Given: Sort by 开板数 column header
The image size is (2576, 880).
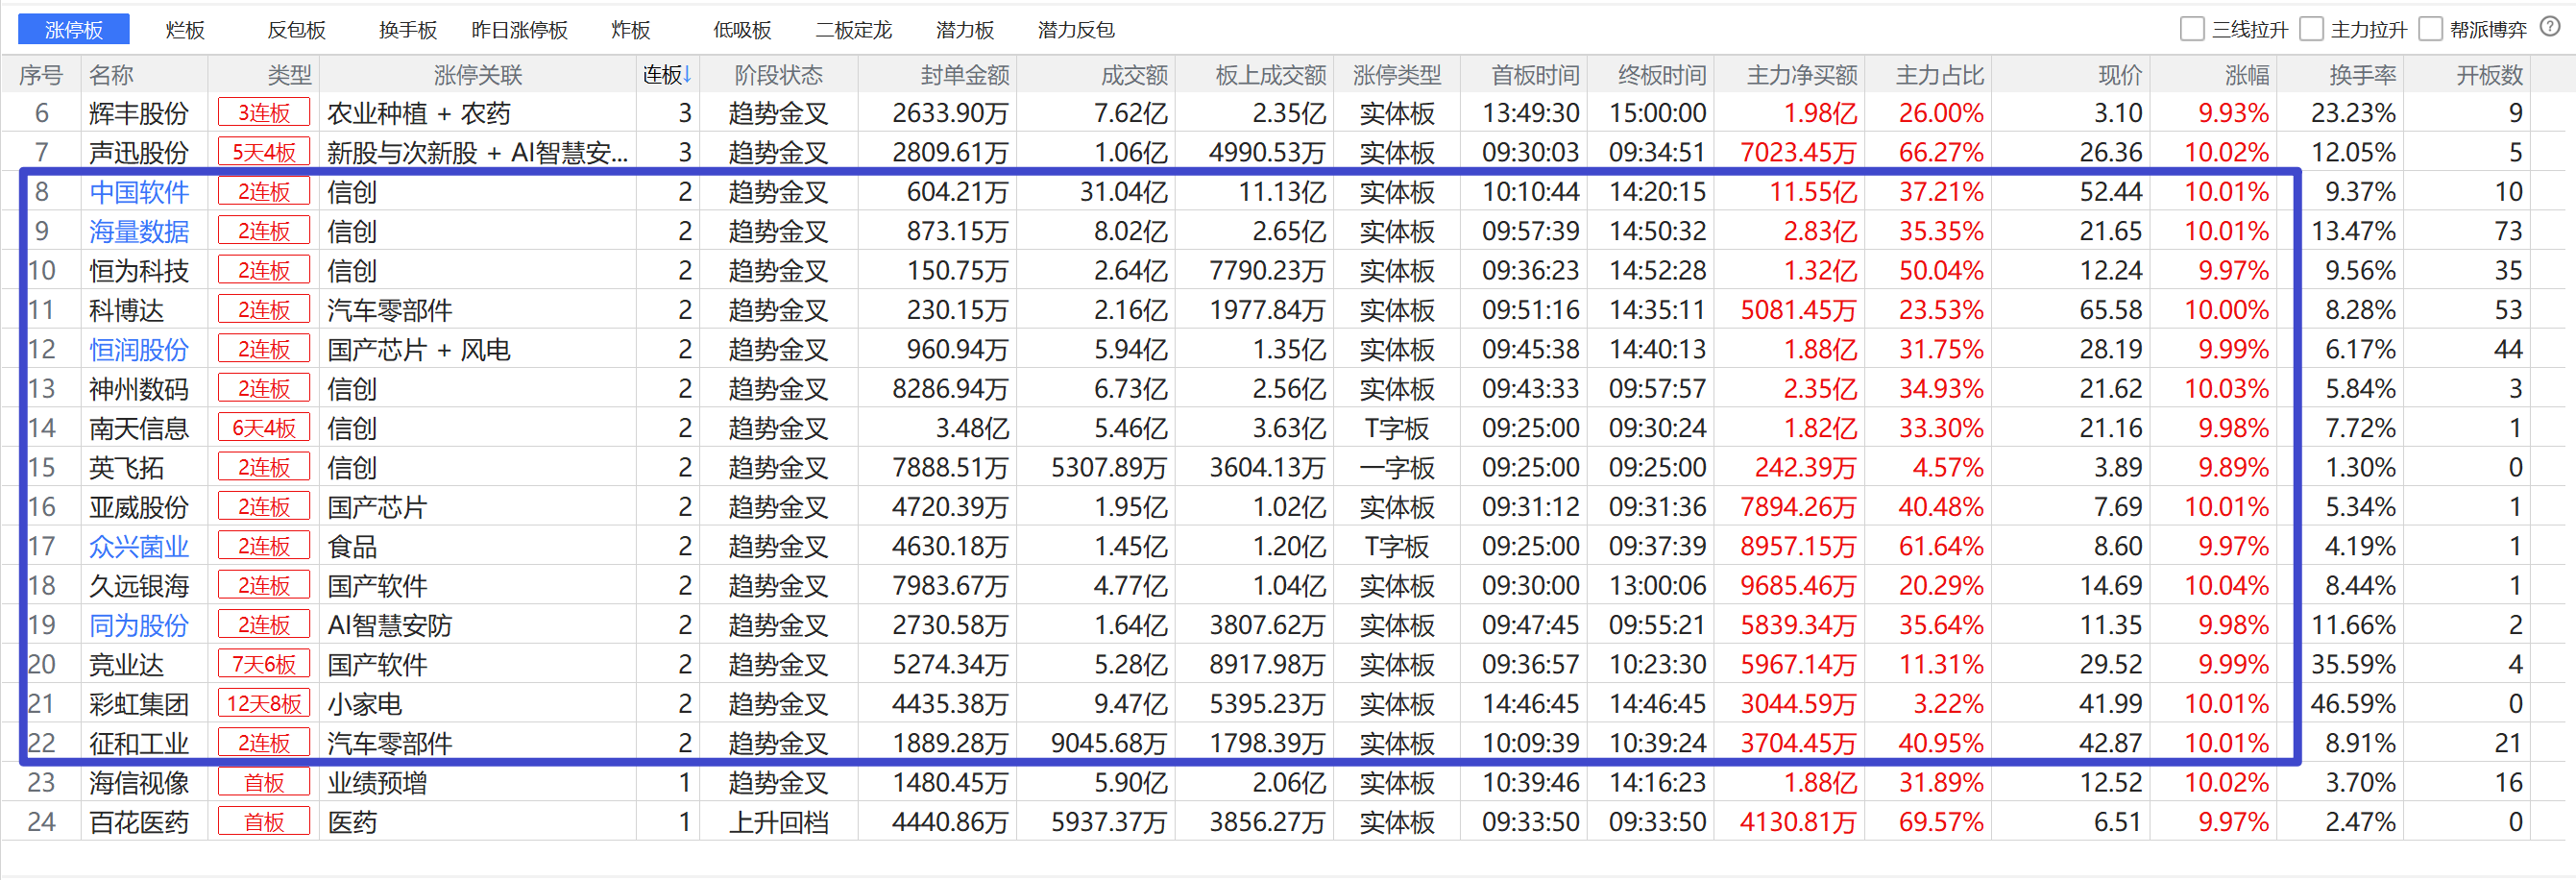Looking at the screenshot, I should click(x=2490, y=74).
